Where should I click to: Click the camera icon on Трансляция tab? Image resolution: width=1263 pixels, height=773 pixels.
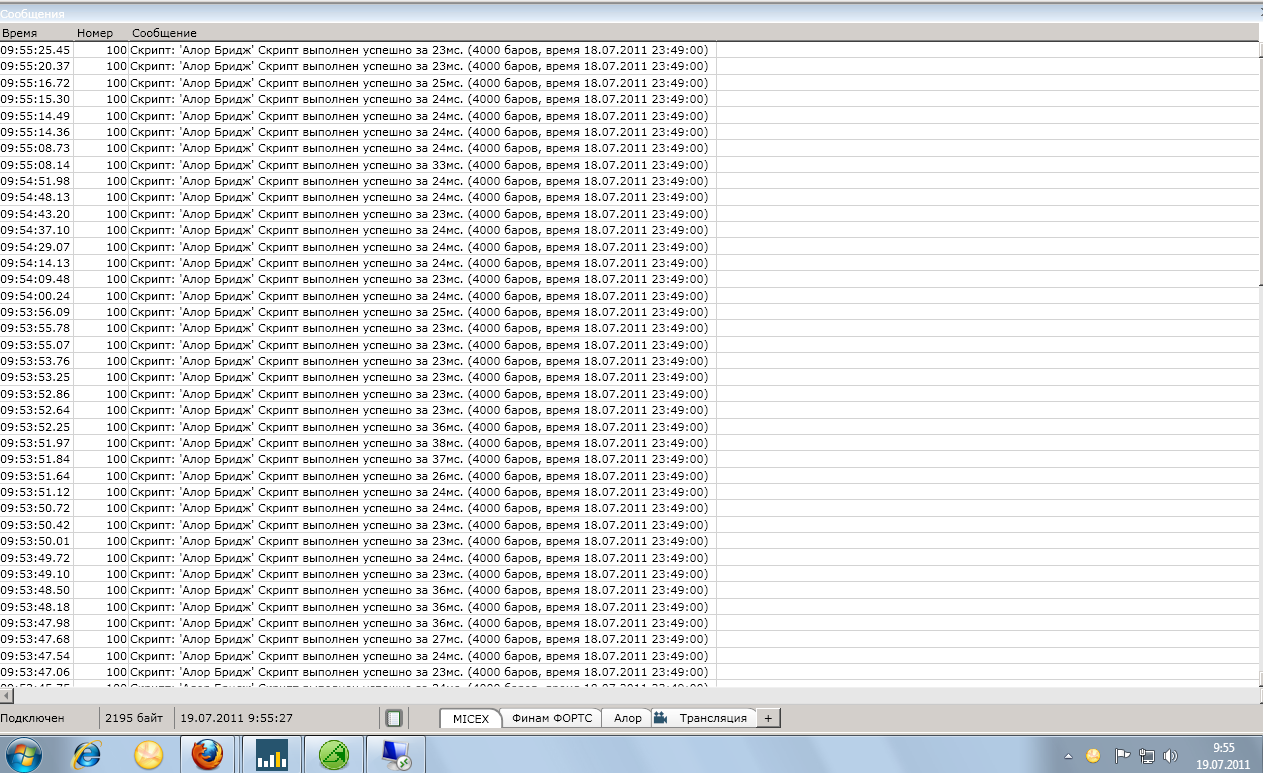click(x=661, y=718)
